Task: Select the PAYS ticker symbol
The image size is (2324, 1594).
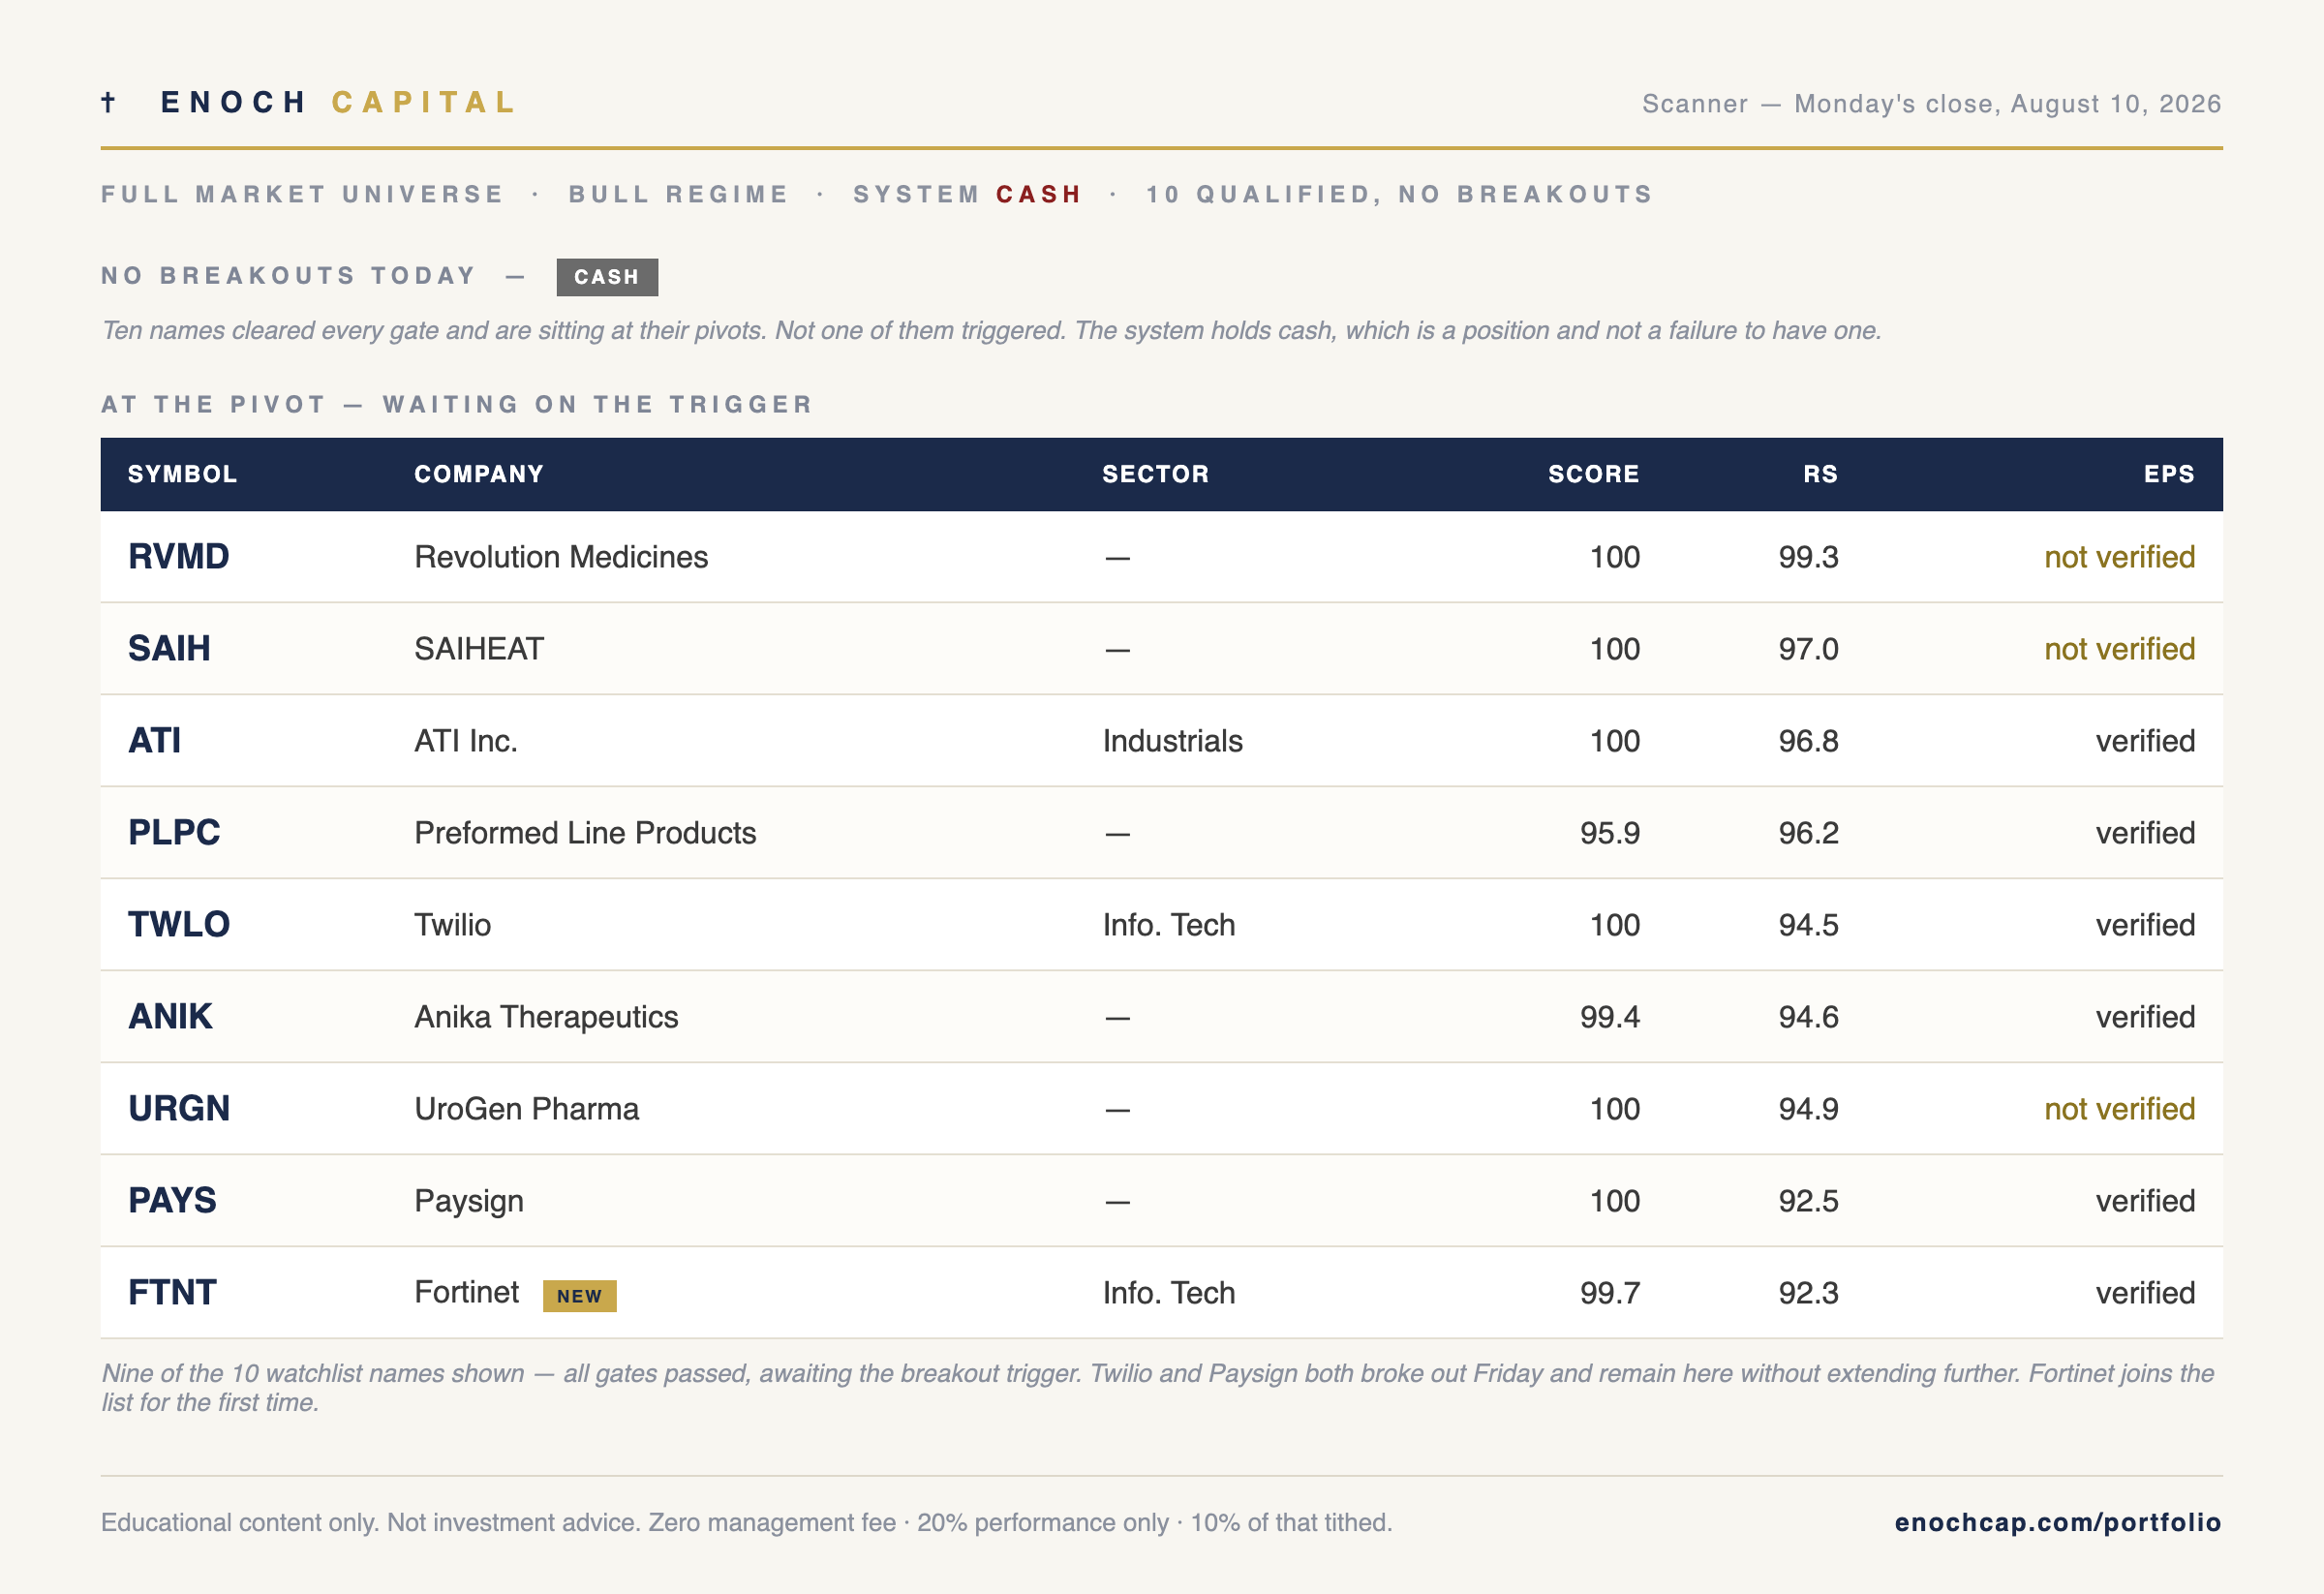Action: (x=172, y=1201)
